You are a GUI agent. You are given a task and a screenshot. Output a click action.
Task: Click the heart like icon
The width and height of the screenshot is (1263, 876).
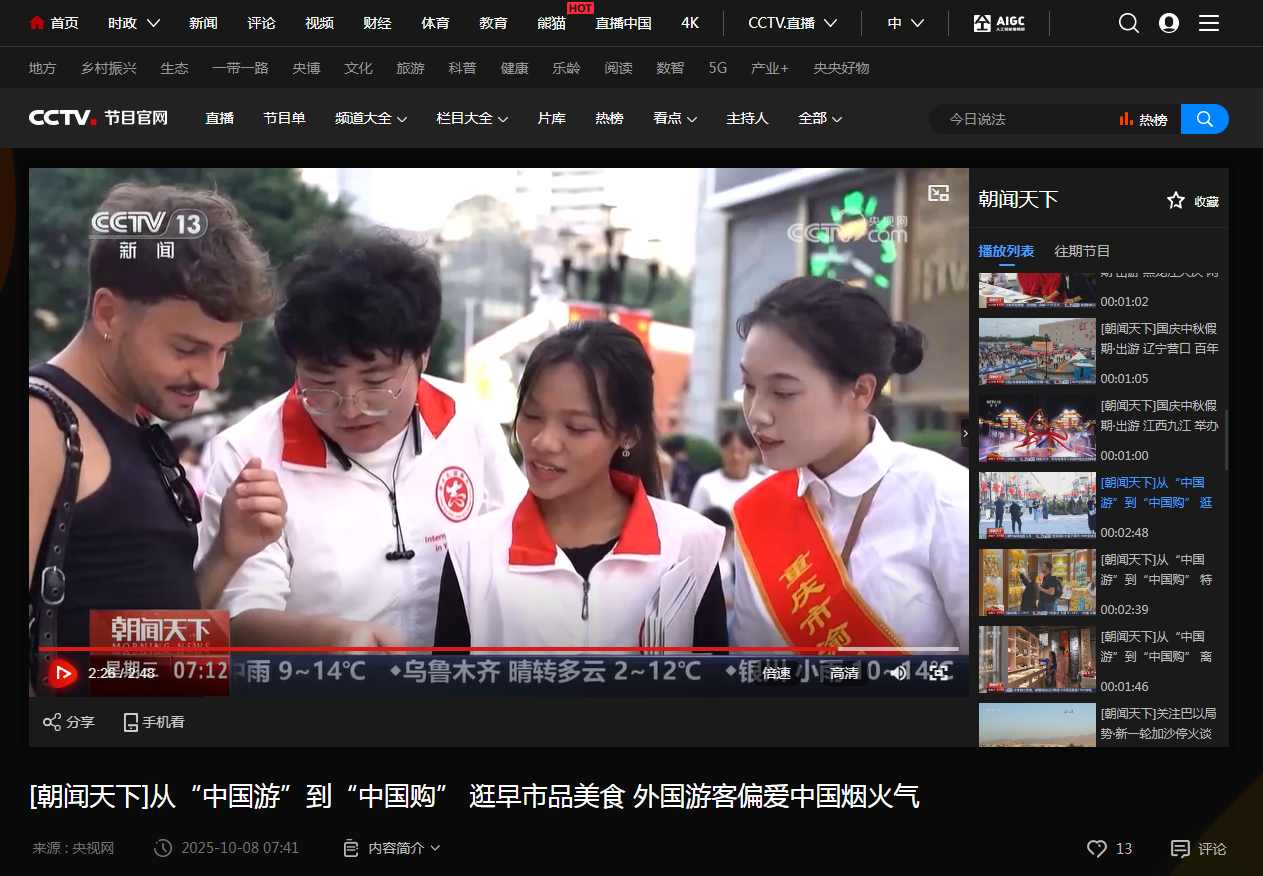(1097, 848)
